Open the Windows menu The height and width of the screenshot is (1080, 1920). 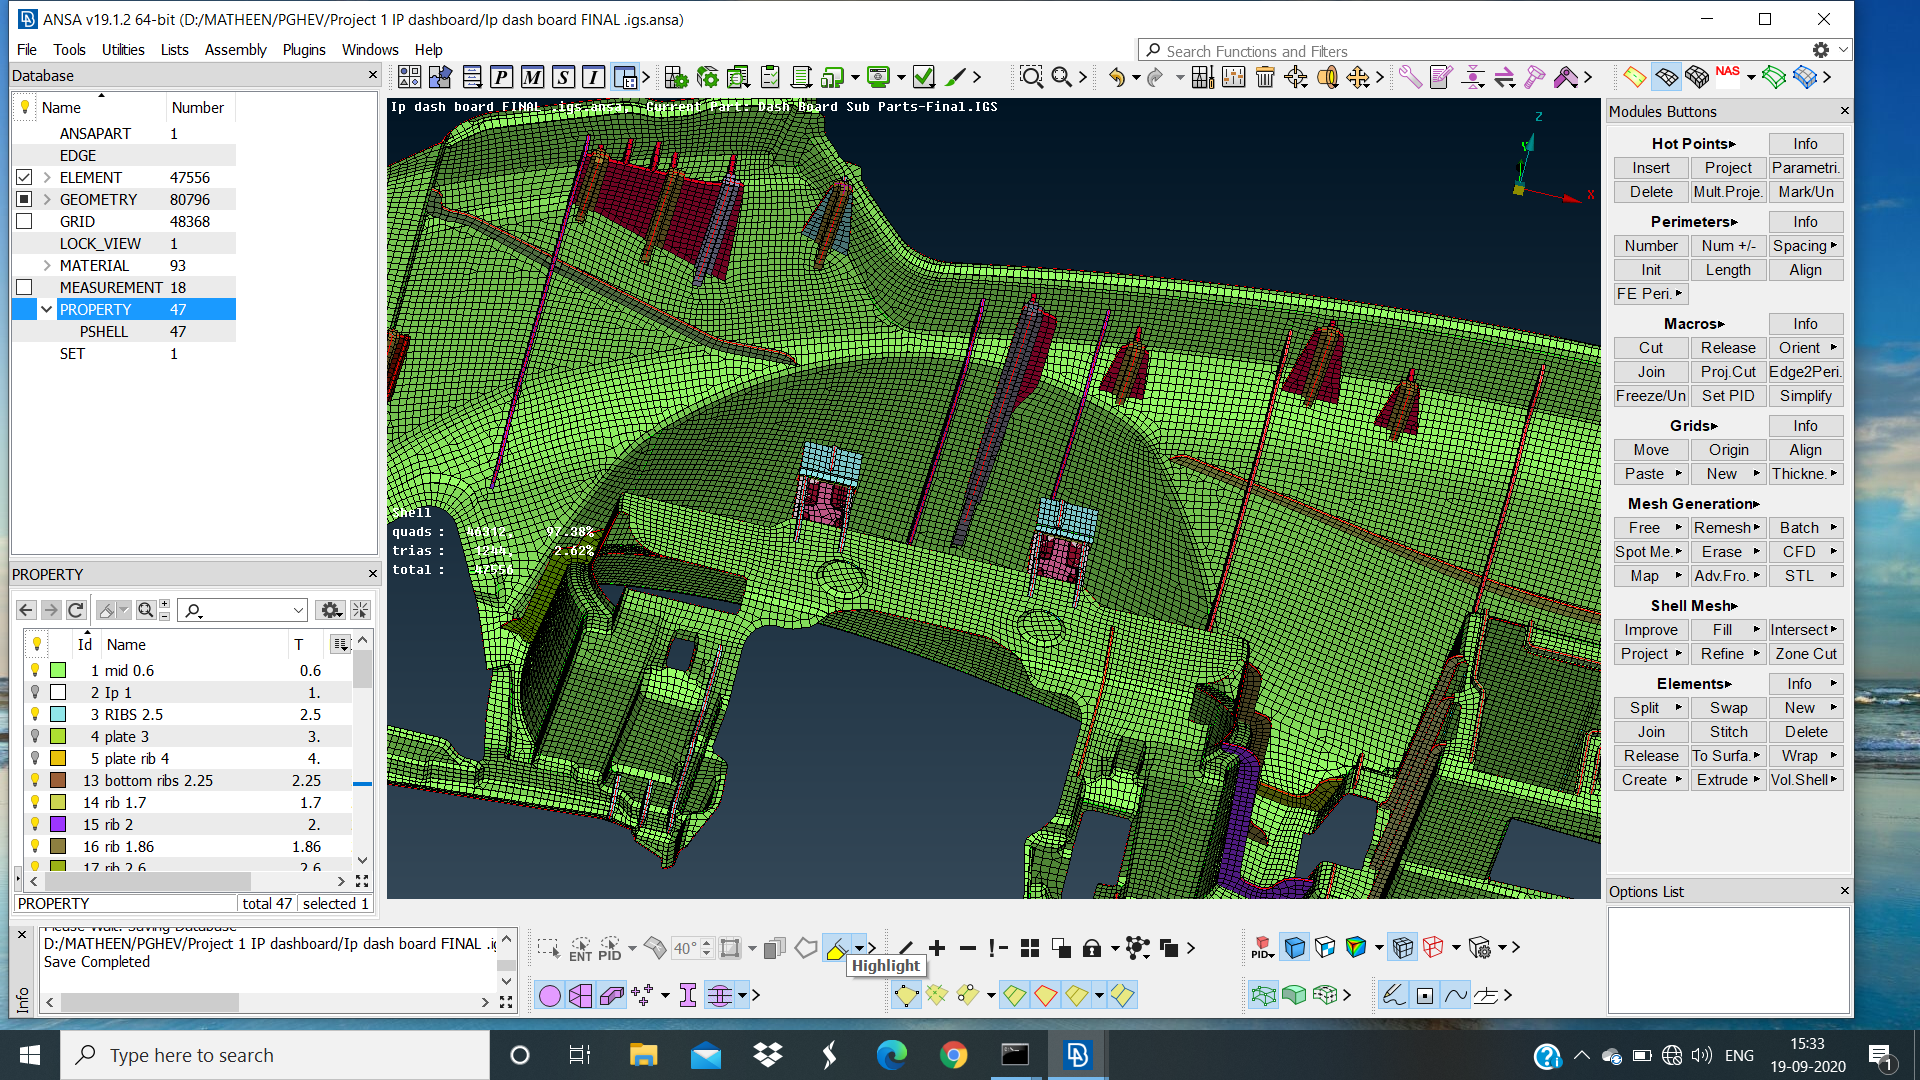(x=370, y=49)
